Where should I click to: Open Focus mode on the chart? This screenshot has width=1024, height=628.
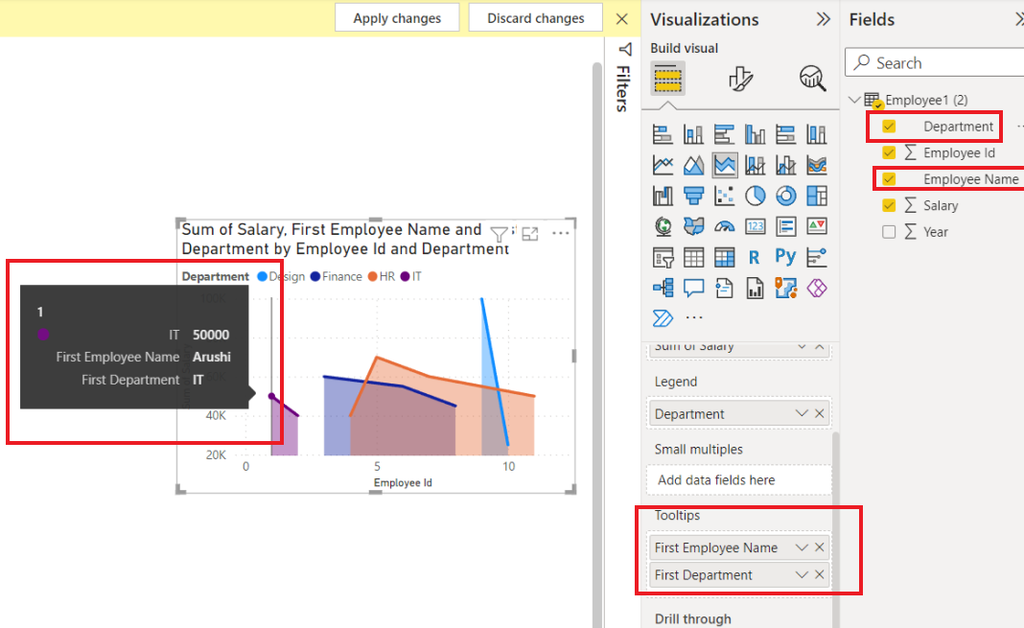pyautogui.click(x=530, y=234)
